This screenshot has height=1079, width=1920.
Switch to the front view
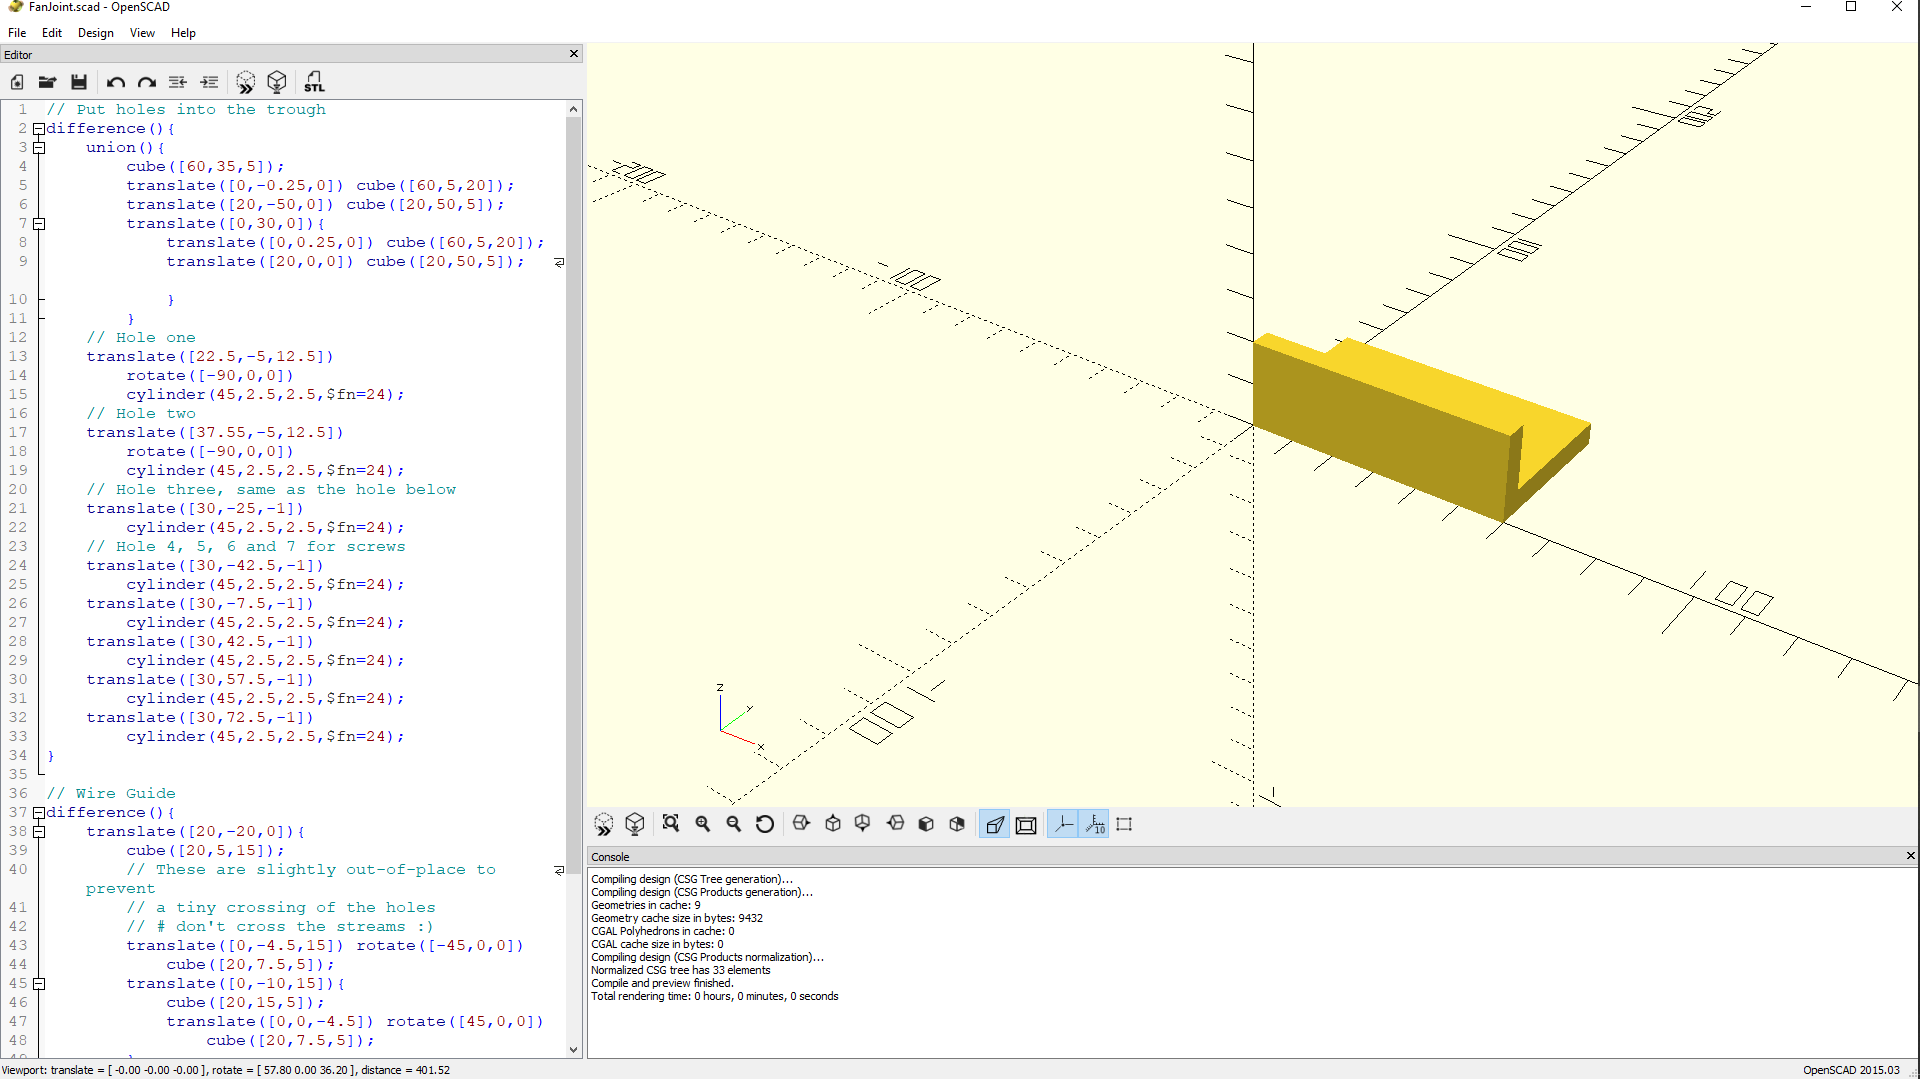tap(926, 824)
